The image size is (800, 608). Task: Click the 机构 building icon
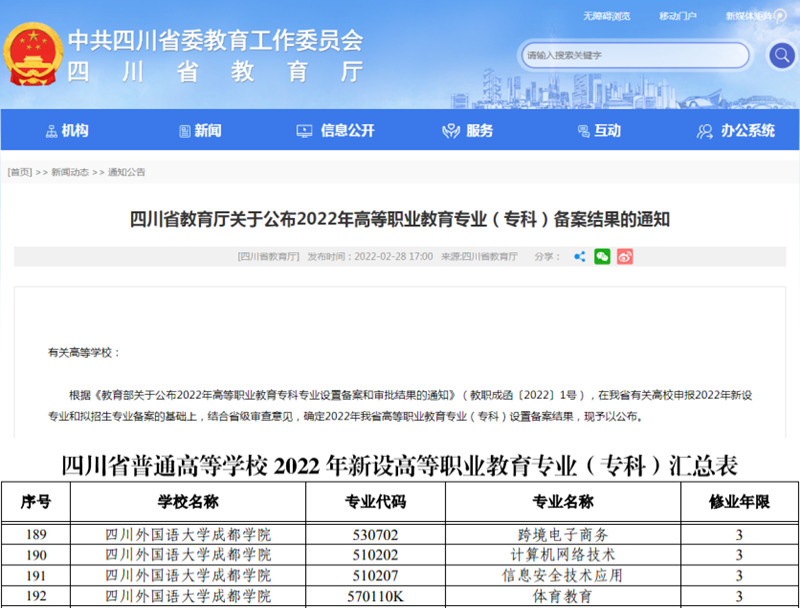pyautogui.click(x=51, y=131)
